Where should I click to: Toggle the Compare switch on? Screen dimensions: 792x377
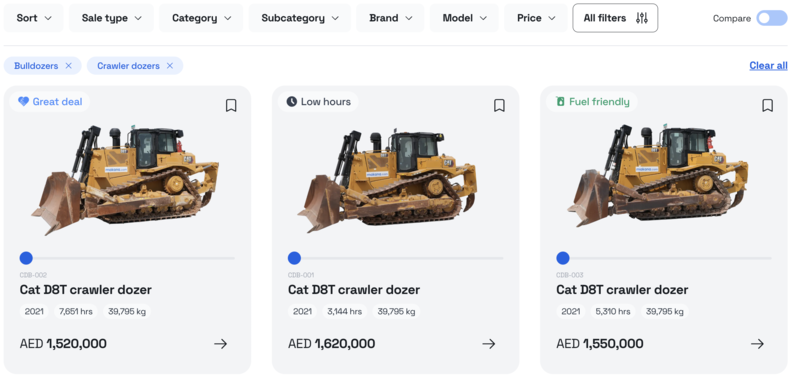point(771,18)
